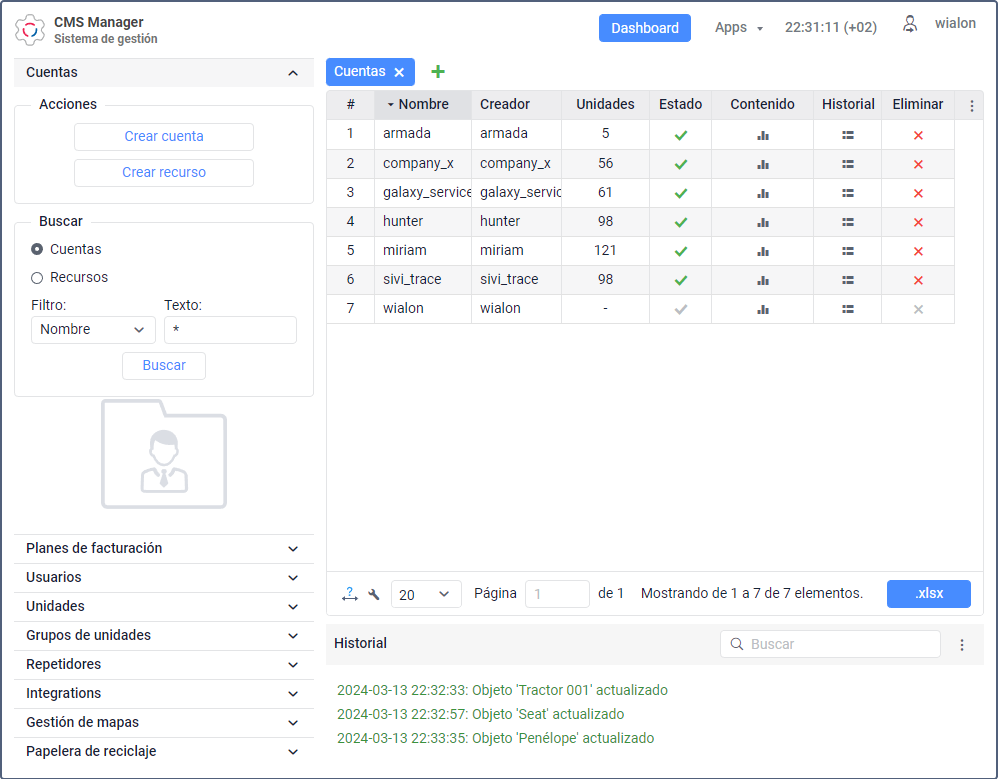This screenshot has width=998, height=779.
Task: Select the Cuentas radio button
Action: click(37, 249)
